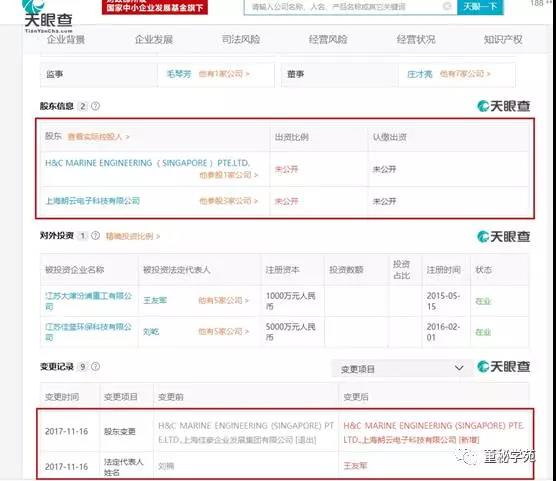View the one company linked to 毛琴芳

click(224, 74)
